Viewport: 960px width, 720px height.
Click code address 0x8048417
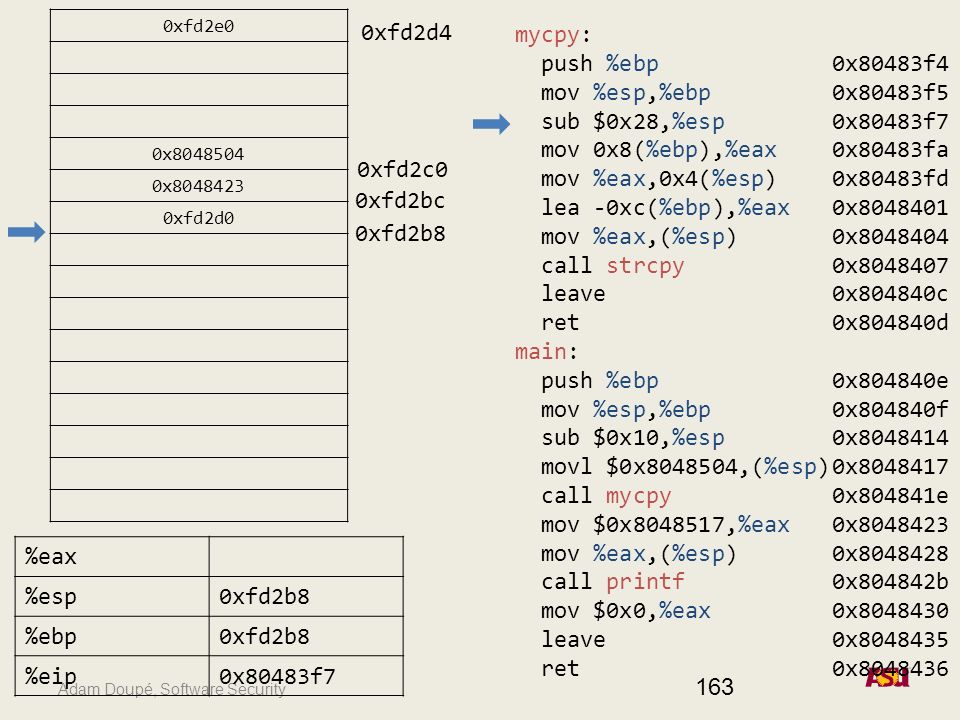click(890, 467)
